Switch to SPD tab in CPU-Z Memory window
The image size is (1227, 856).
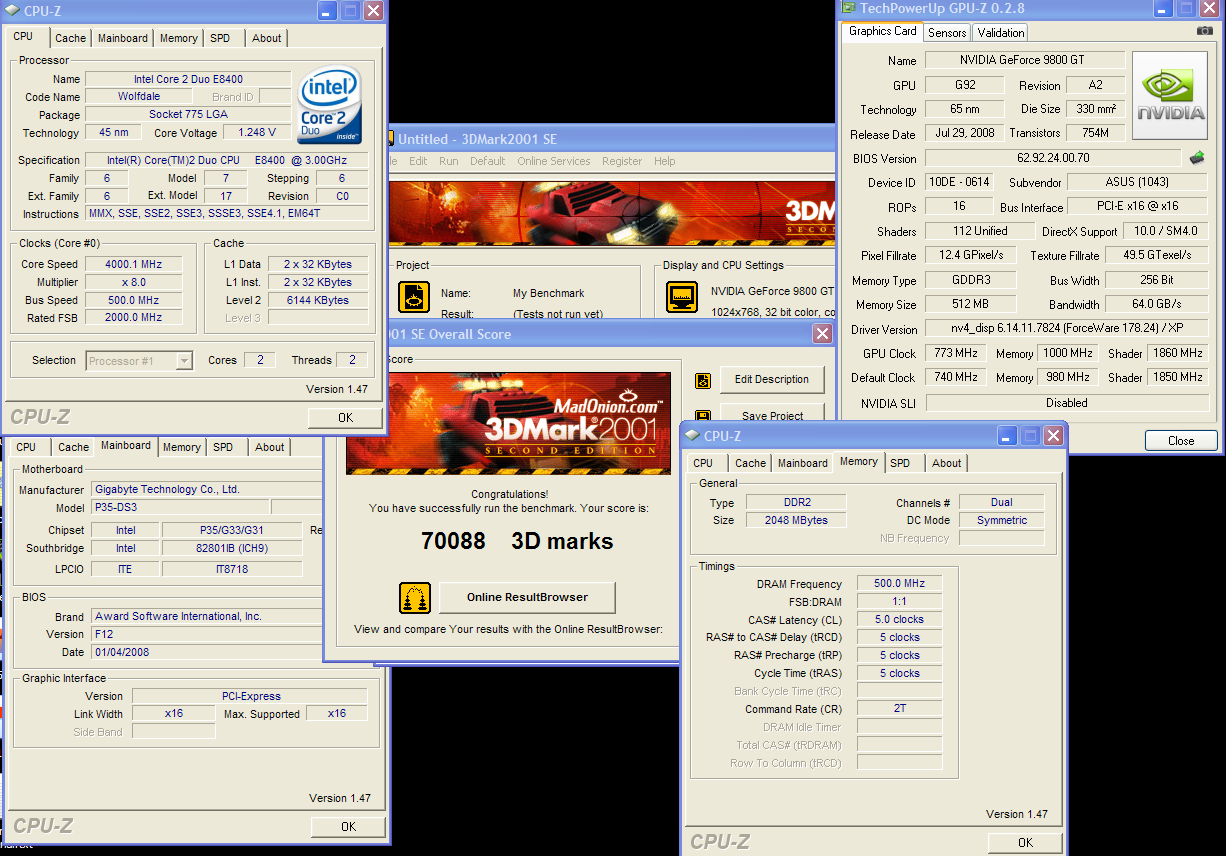tap(900, 463)
